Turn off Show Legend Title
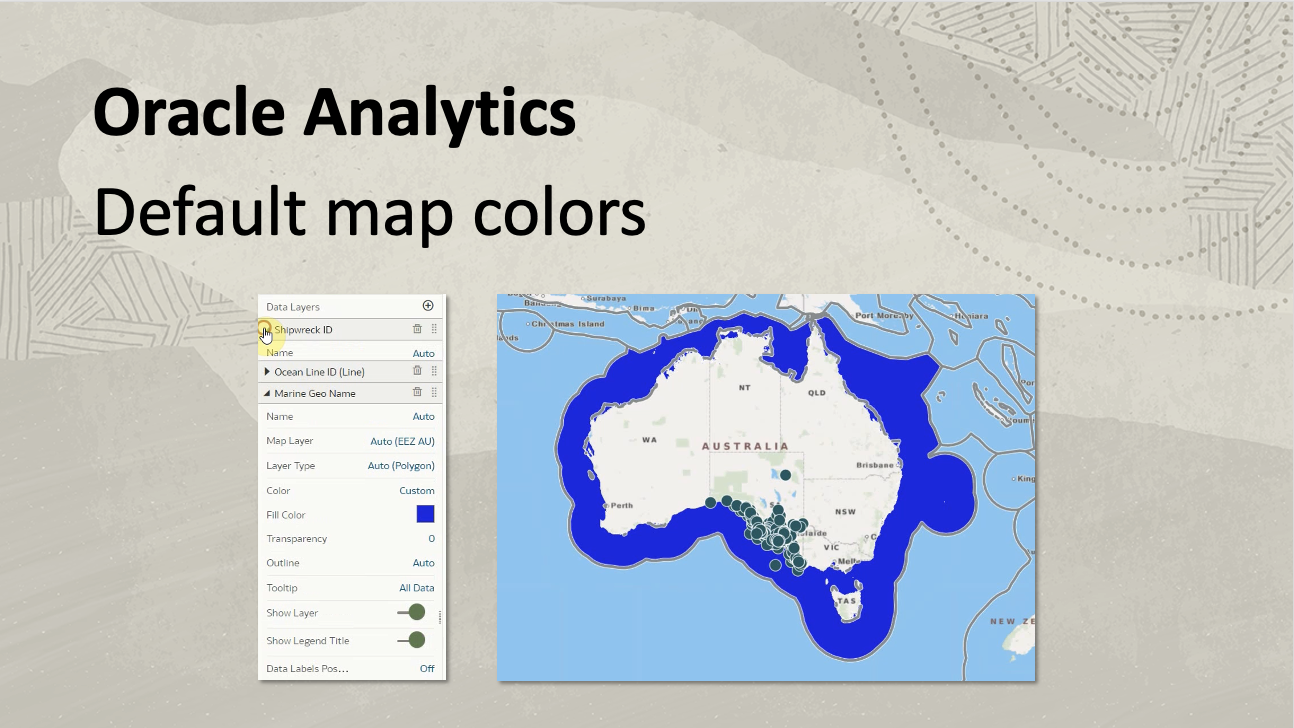1294x728 pixels. click(x=413, y=639)
